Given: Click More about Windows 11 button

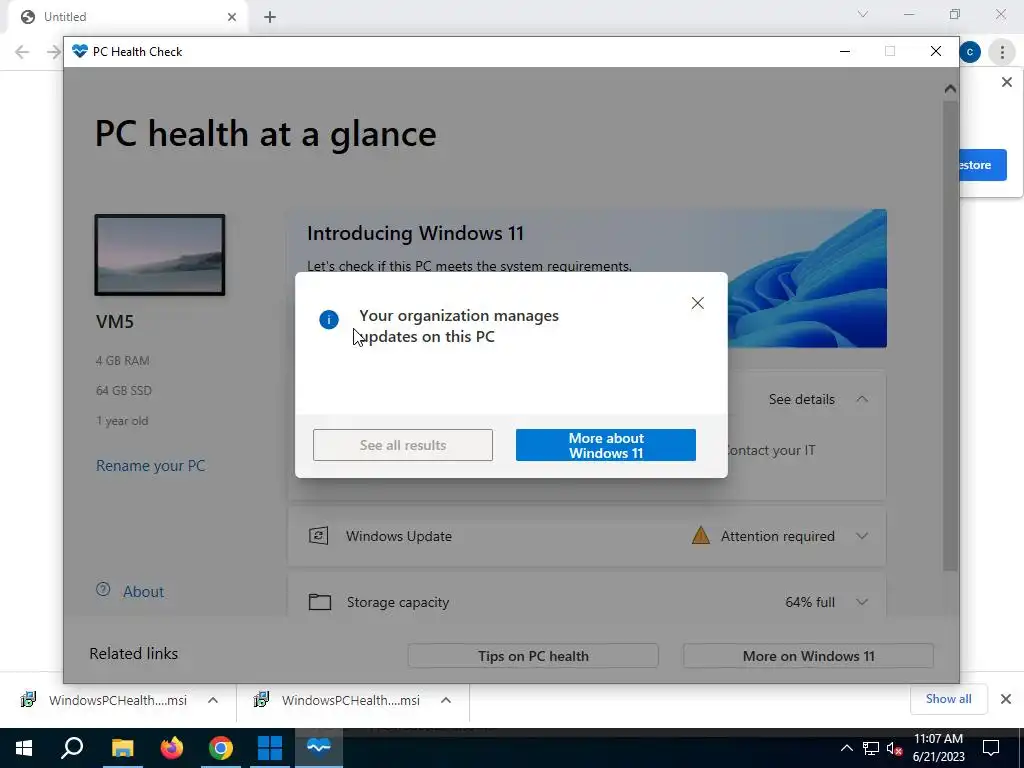Looking at the screenshot, I should coord(605,445).
